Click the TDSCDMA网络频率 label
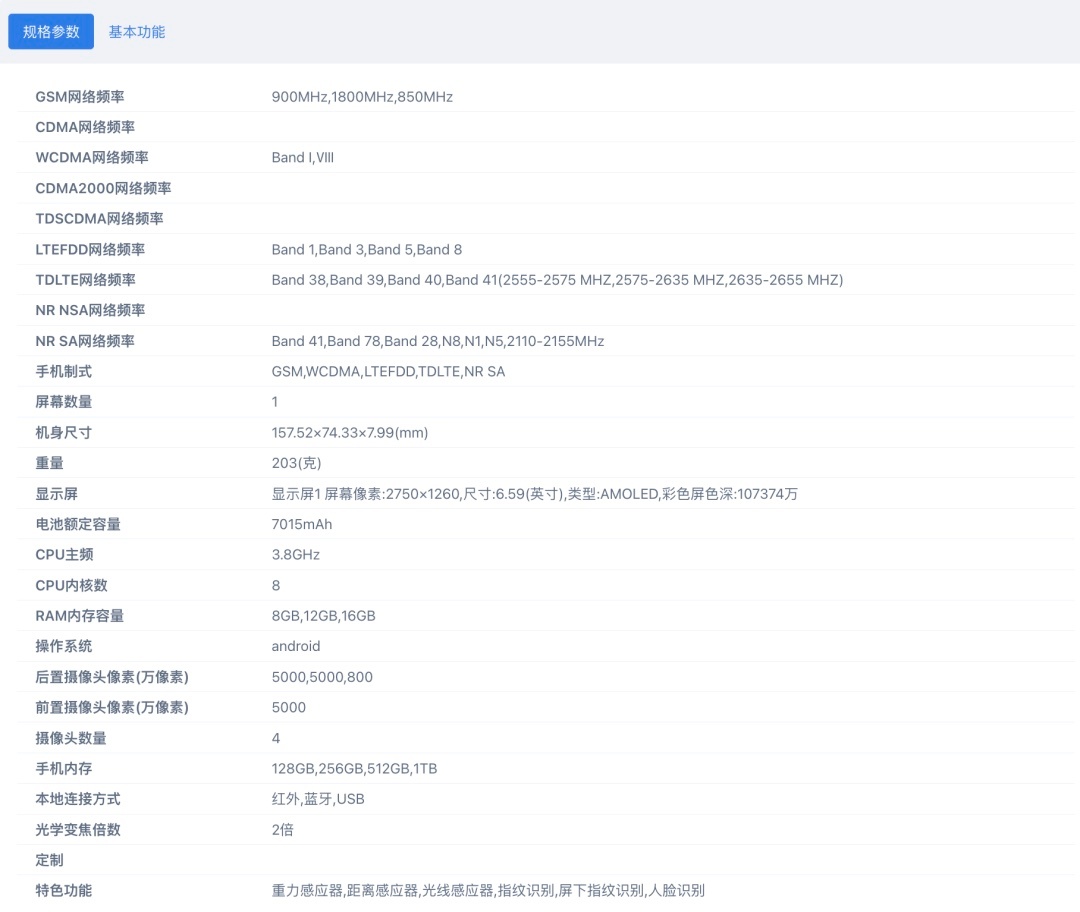Screen dimensions: 1080x912 tap(99, 219)
